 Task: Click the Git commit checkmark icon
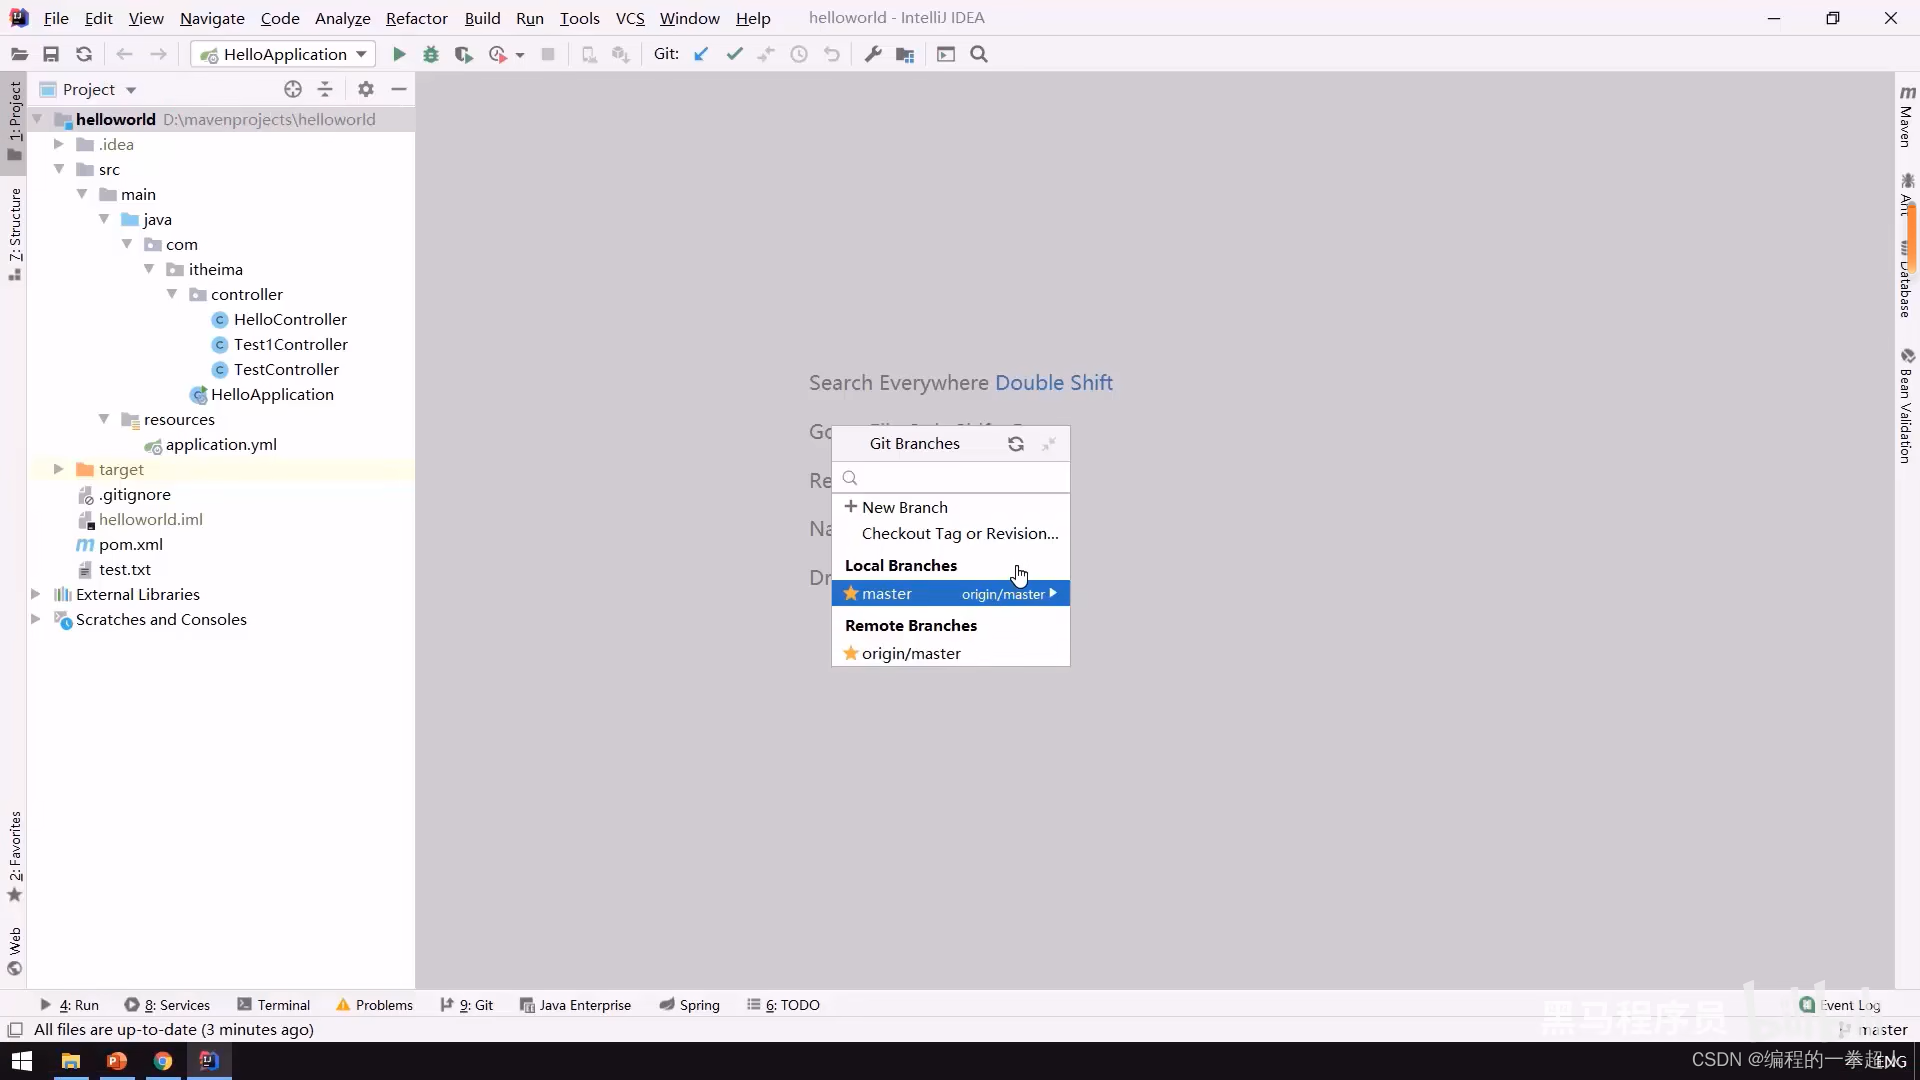point(735,54)
